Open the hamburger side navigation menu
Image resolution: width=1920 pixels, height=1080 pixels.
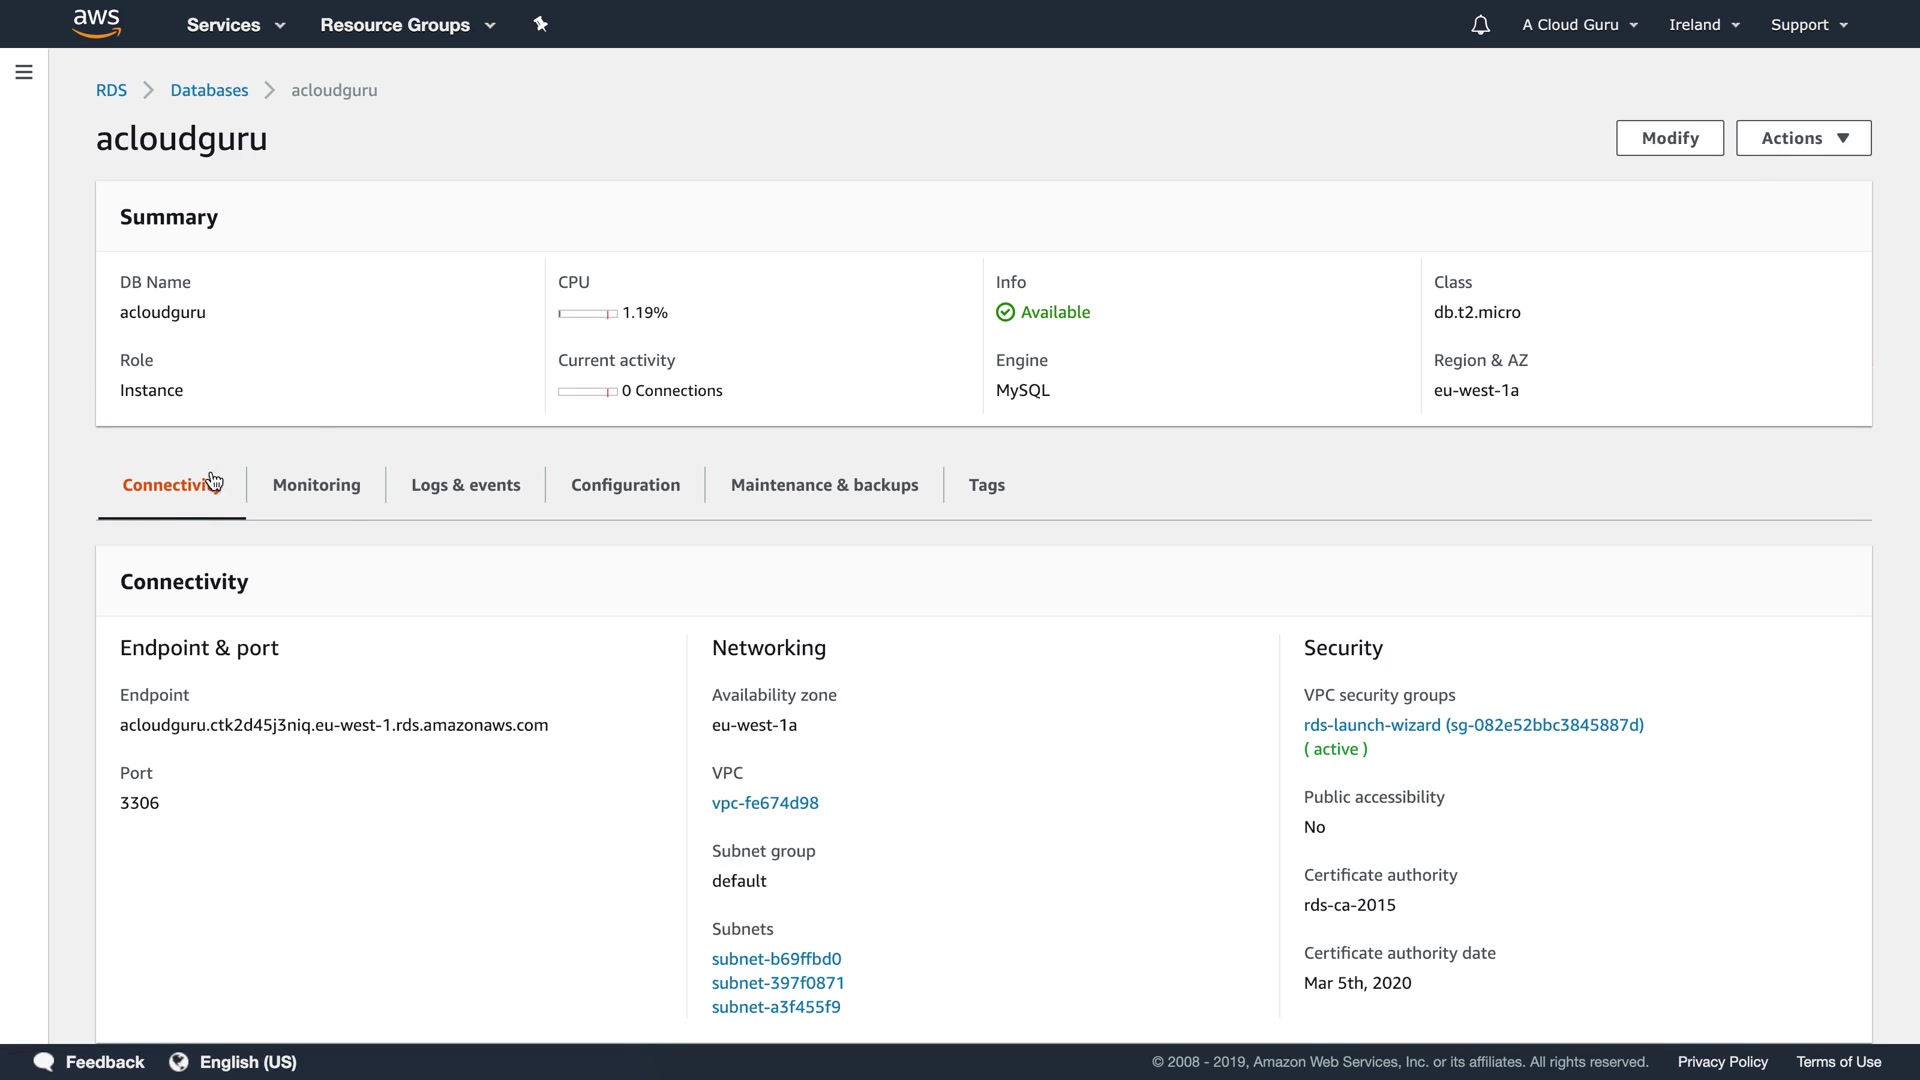(24, 72)
